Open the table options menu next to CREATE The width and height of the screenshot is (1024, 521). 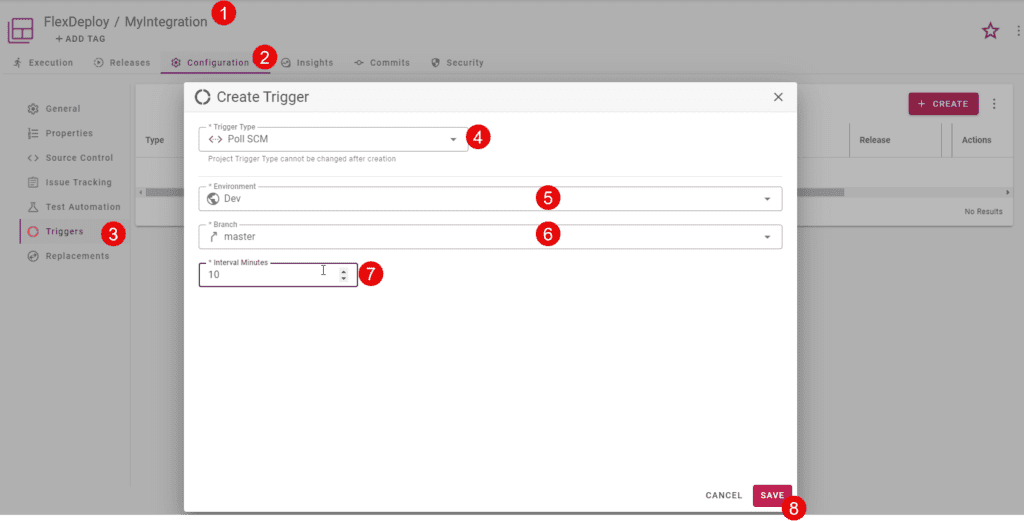coord(994,104)
